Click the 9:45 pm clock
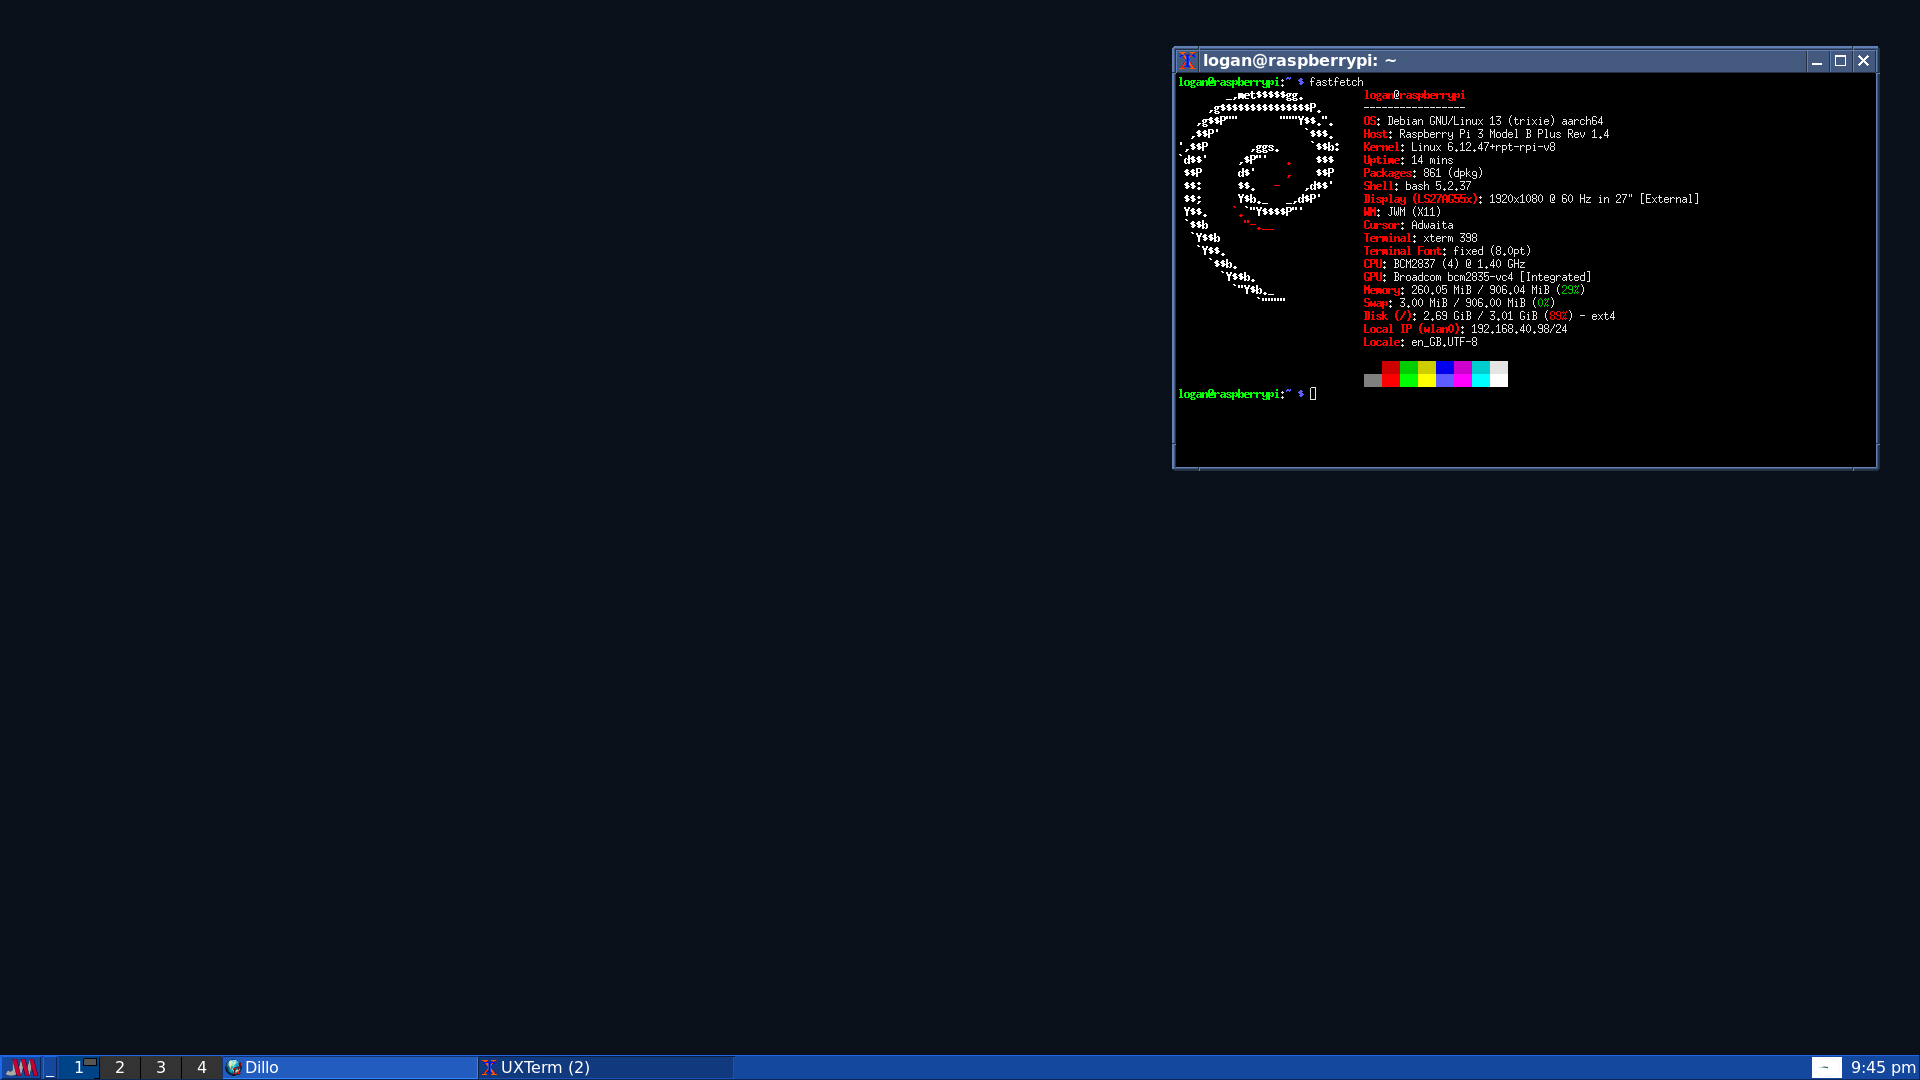Screen dimensions: 1920x1080 point(1883,1067)
